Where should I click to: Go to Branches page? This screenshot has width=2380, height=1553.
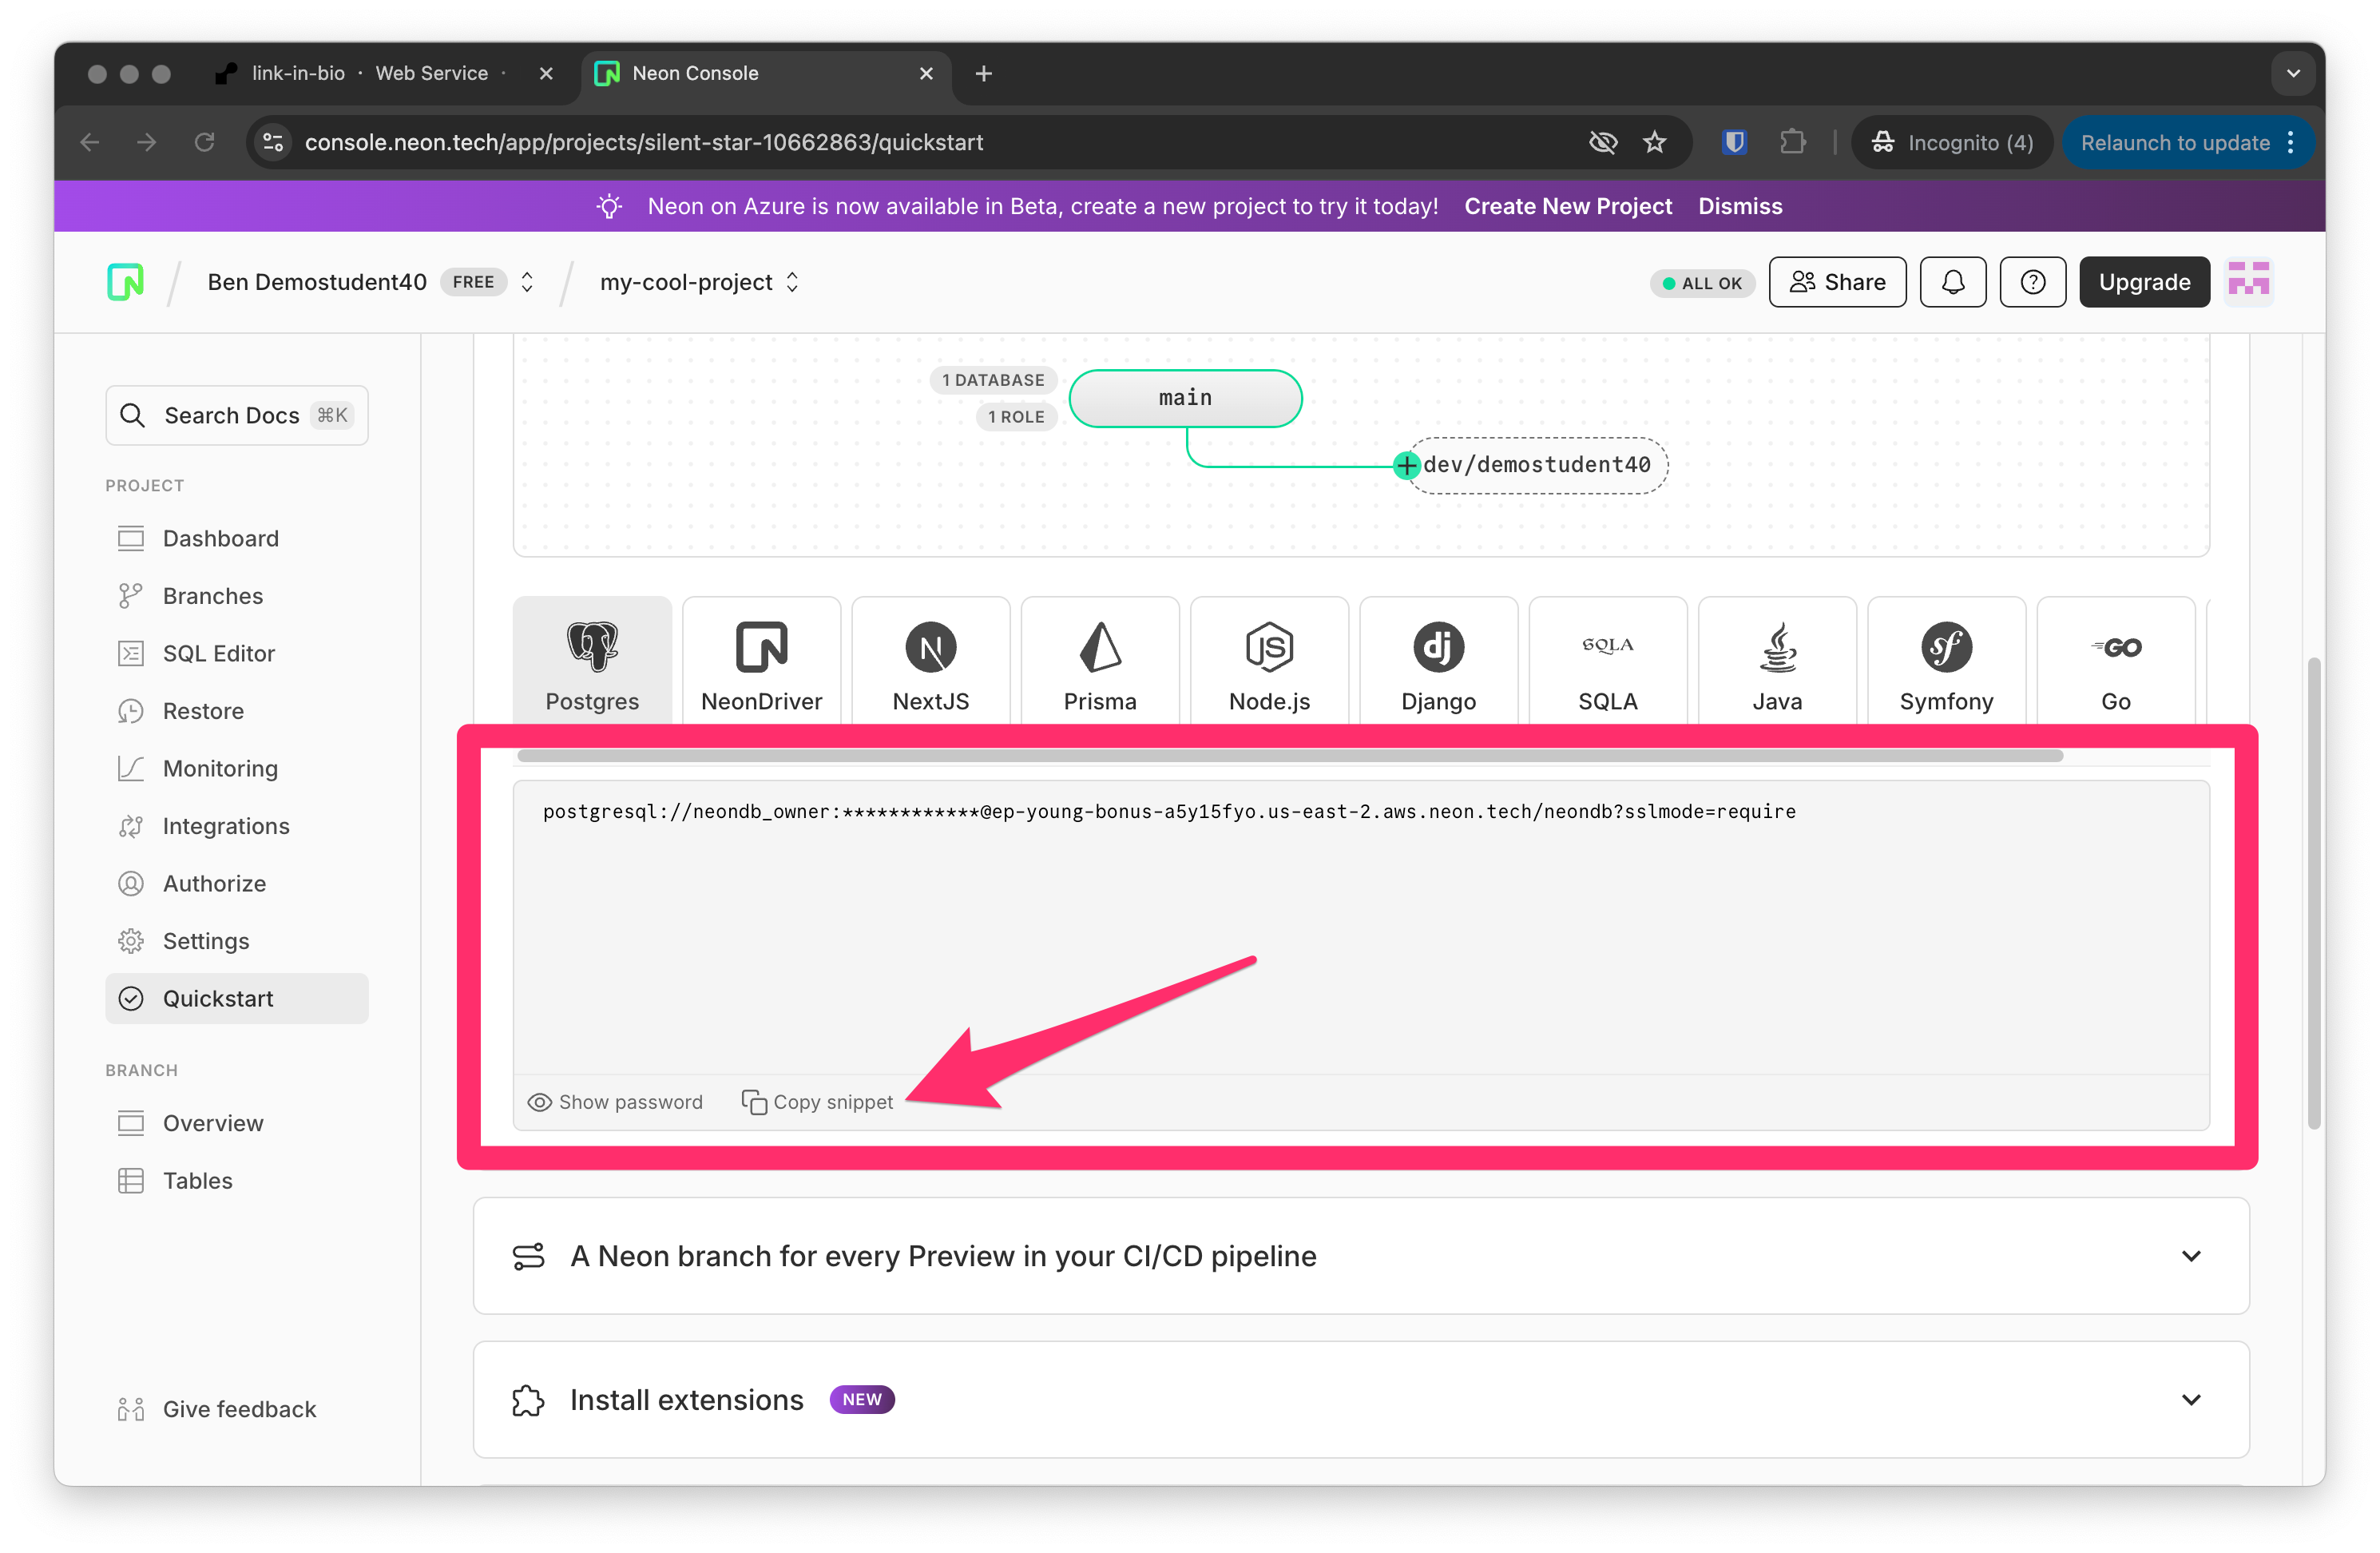237,596
